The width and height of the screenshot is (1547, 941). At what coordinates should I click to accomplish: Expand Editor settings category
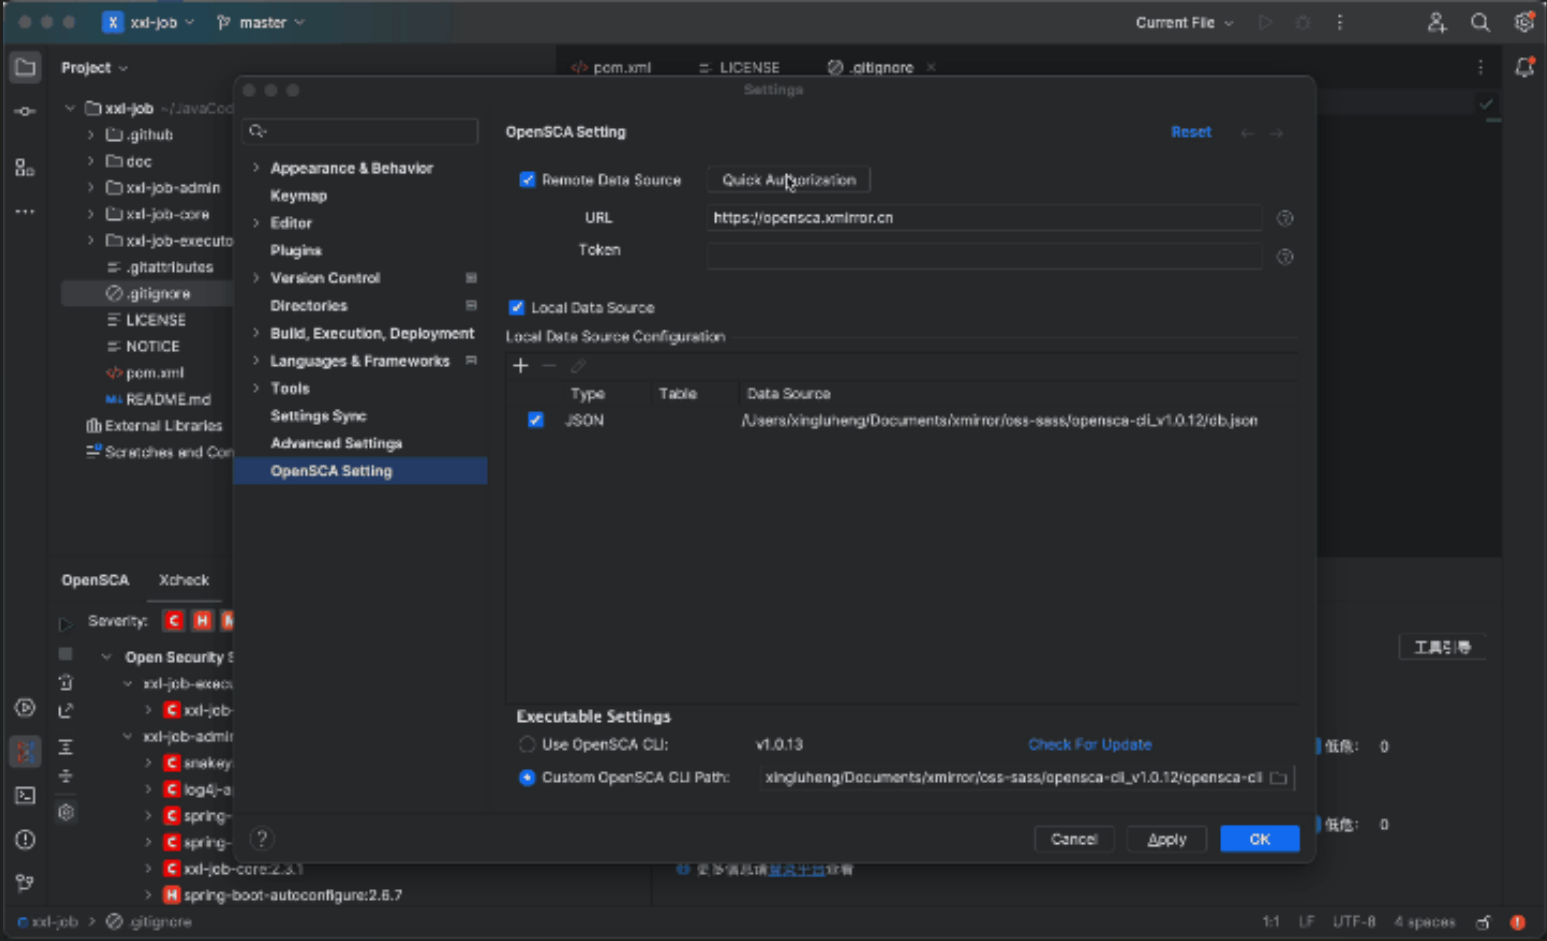[x=256, y=223]
